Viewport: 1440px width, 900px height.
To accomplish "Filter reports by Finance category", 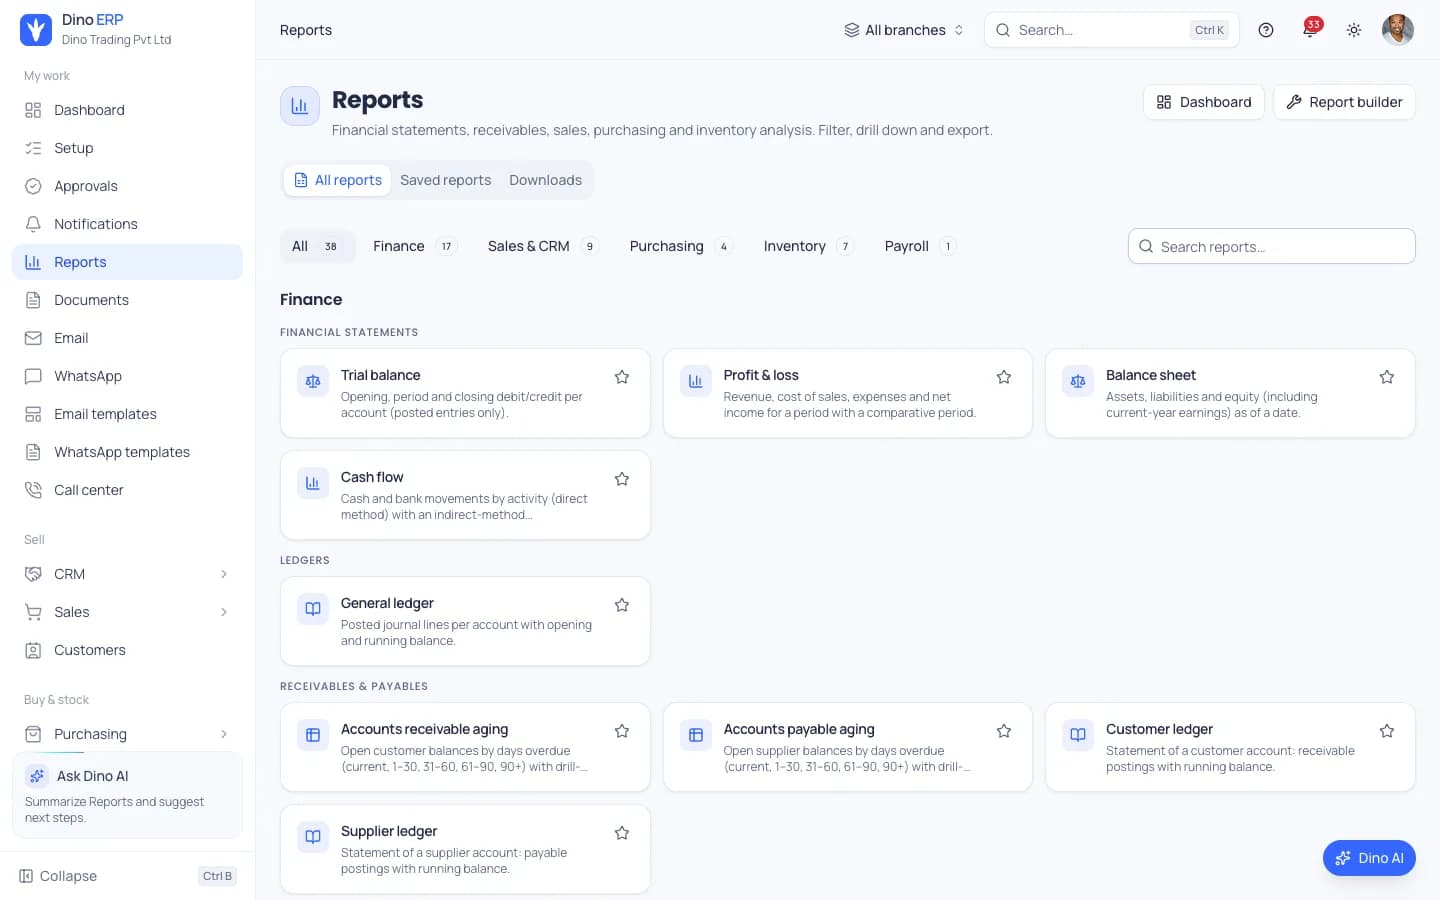I will 414,246.
